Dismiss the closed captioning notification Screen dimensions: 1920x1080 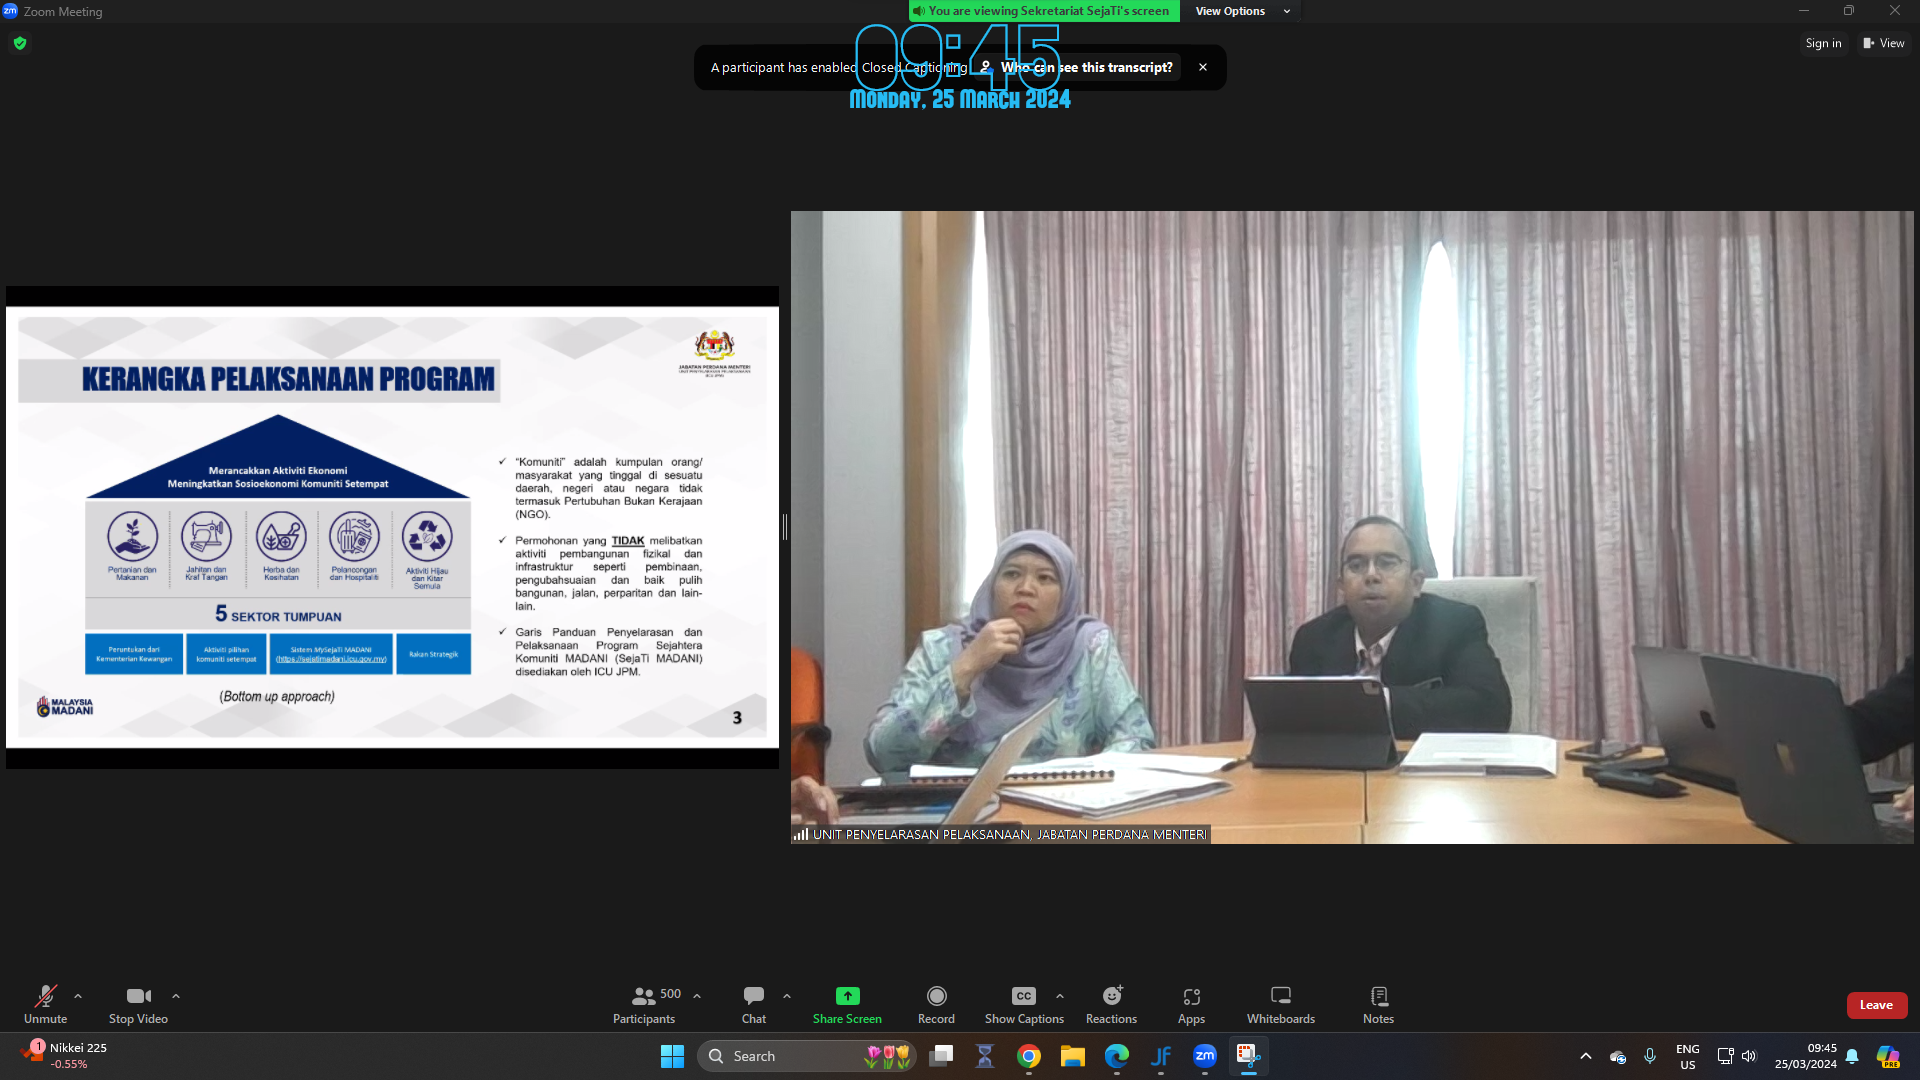pyautogui.click(x=1203, y=67)
